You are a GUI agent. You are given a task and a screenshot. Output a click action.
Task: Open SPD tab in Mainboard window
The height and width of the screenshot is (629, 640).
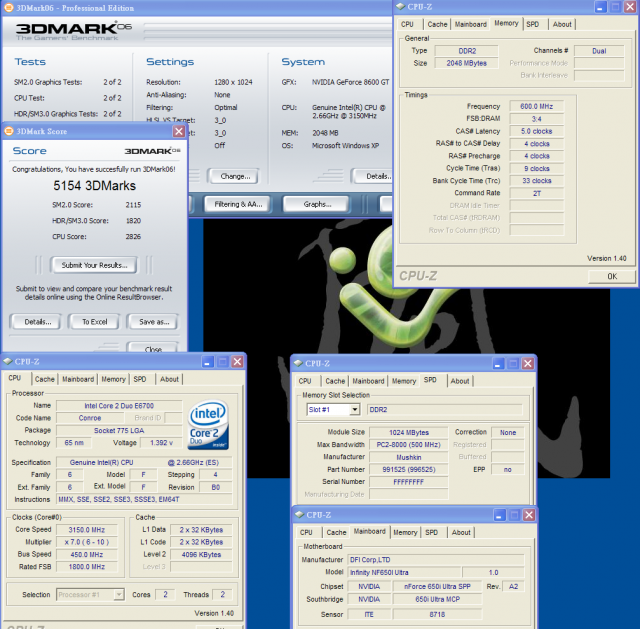coord(431,532)
